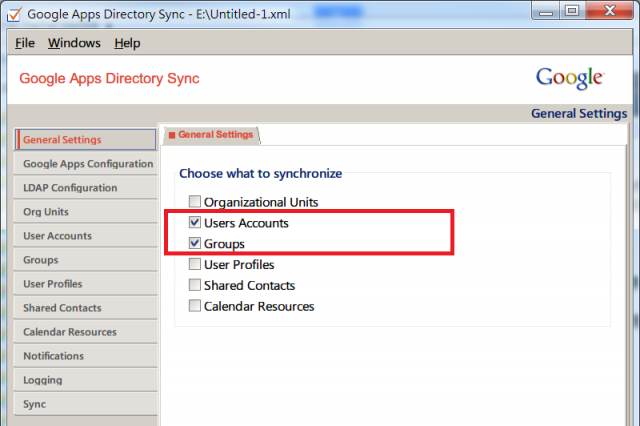Click the General Settings header on right

579,113
